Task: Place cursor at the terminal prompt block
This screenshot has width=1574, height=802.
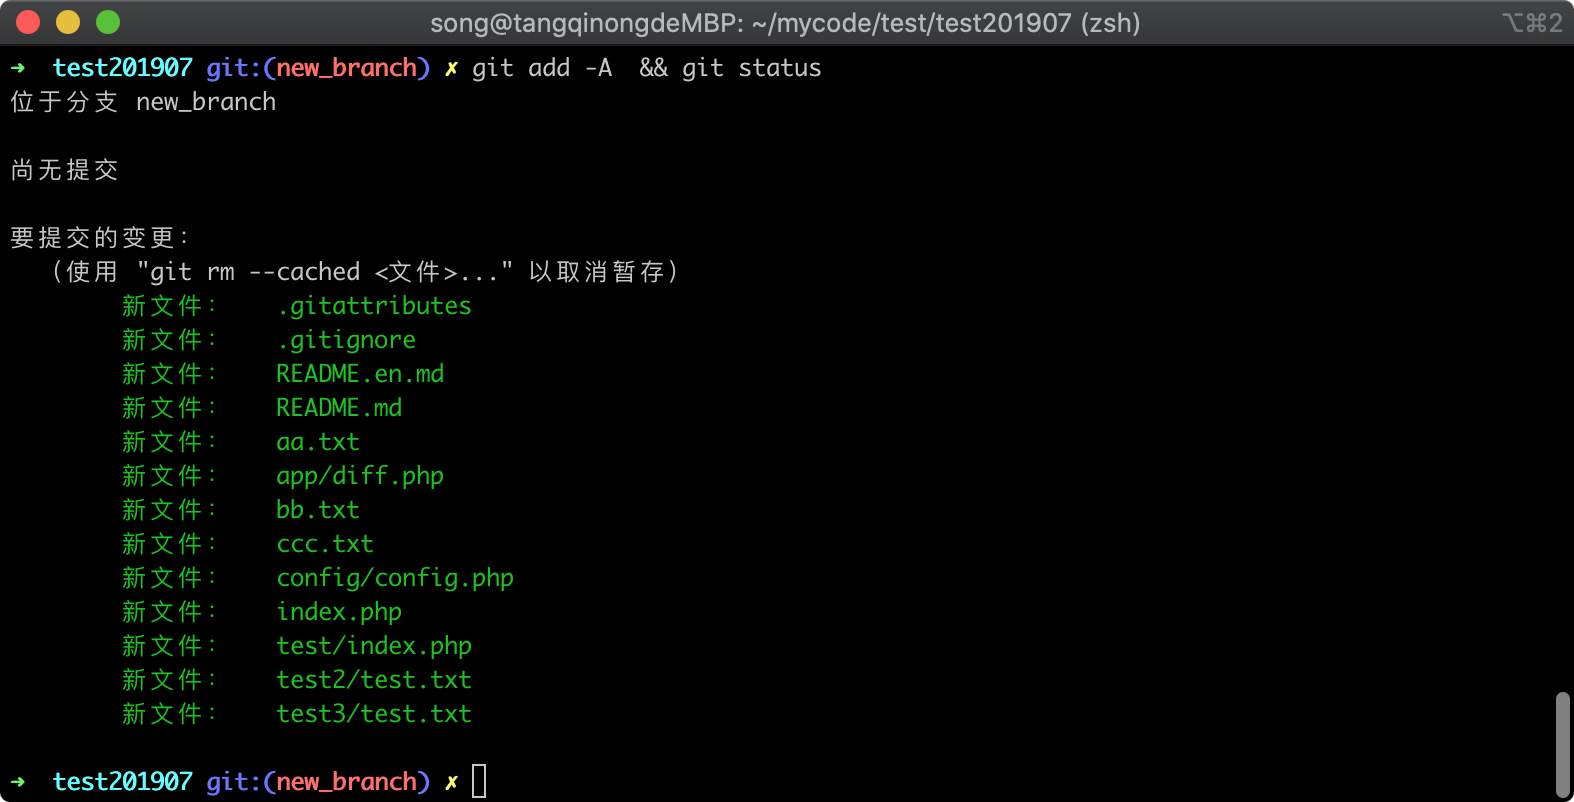Action: [x=479, y=781]
